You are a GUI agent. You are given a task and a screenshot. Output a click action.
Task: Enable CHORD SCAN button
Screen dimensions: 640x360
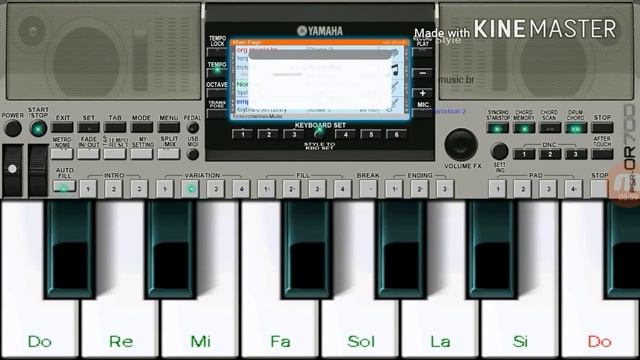[x=550, y=128]
